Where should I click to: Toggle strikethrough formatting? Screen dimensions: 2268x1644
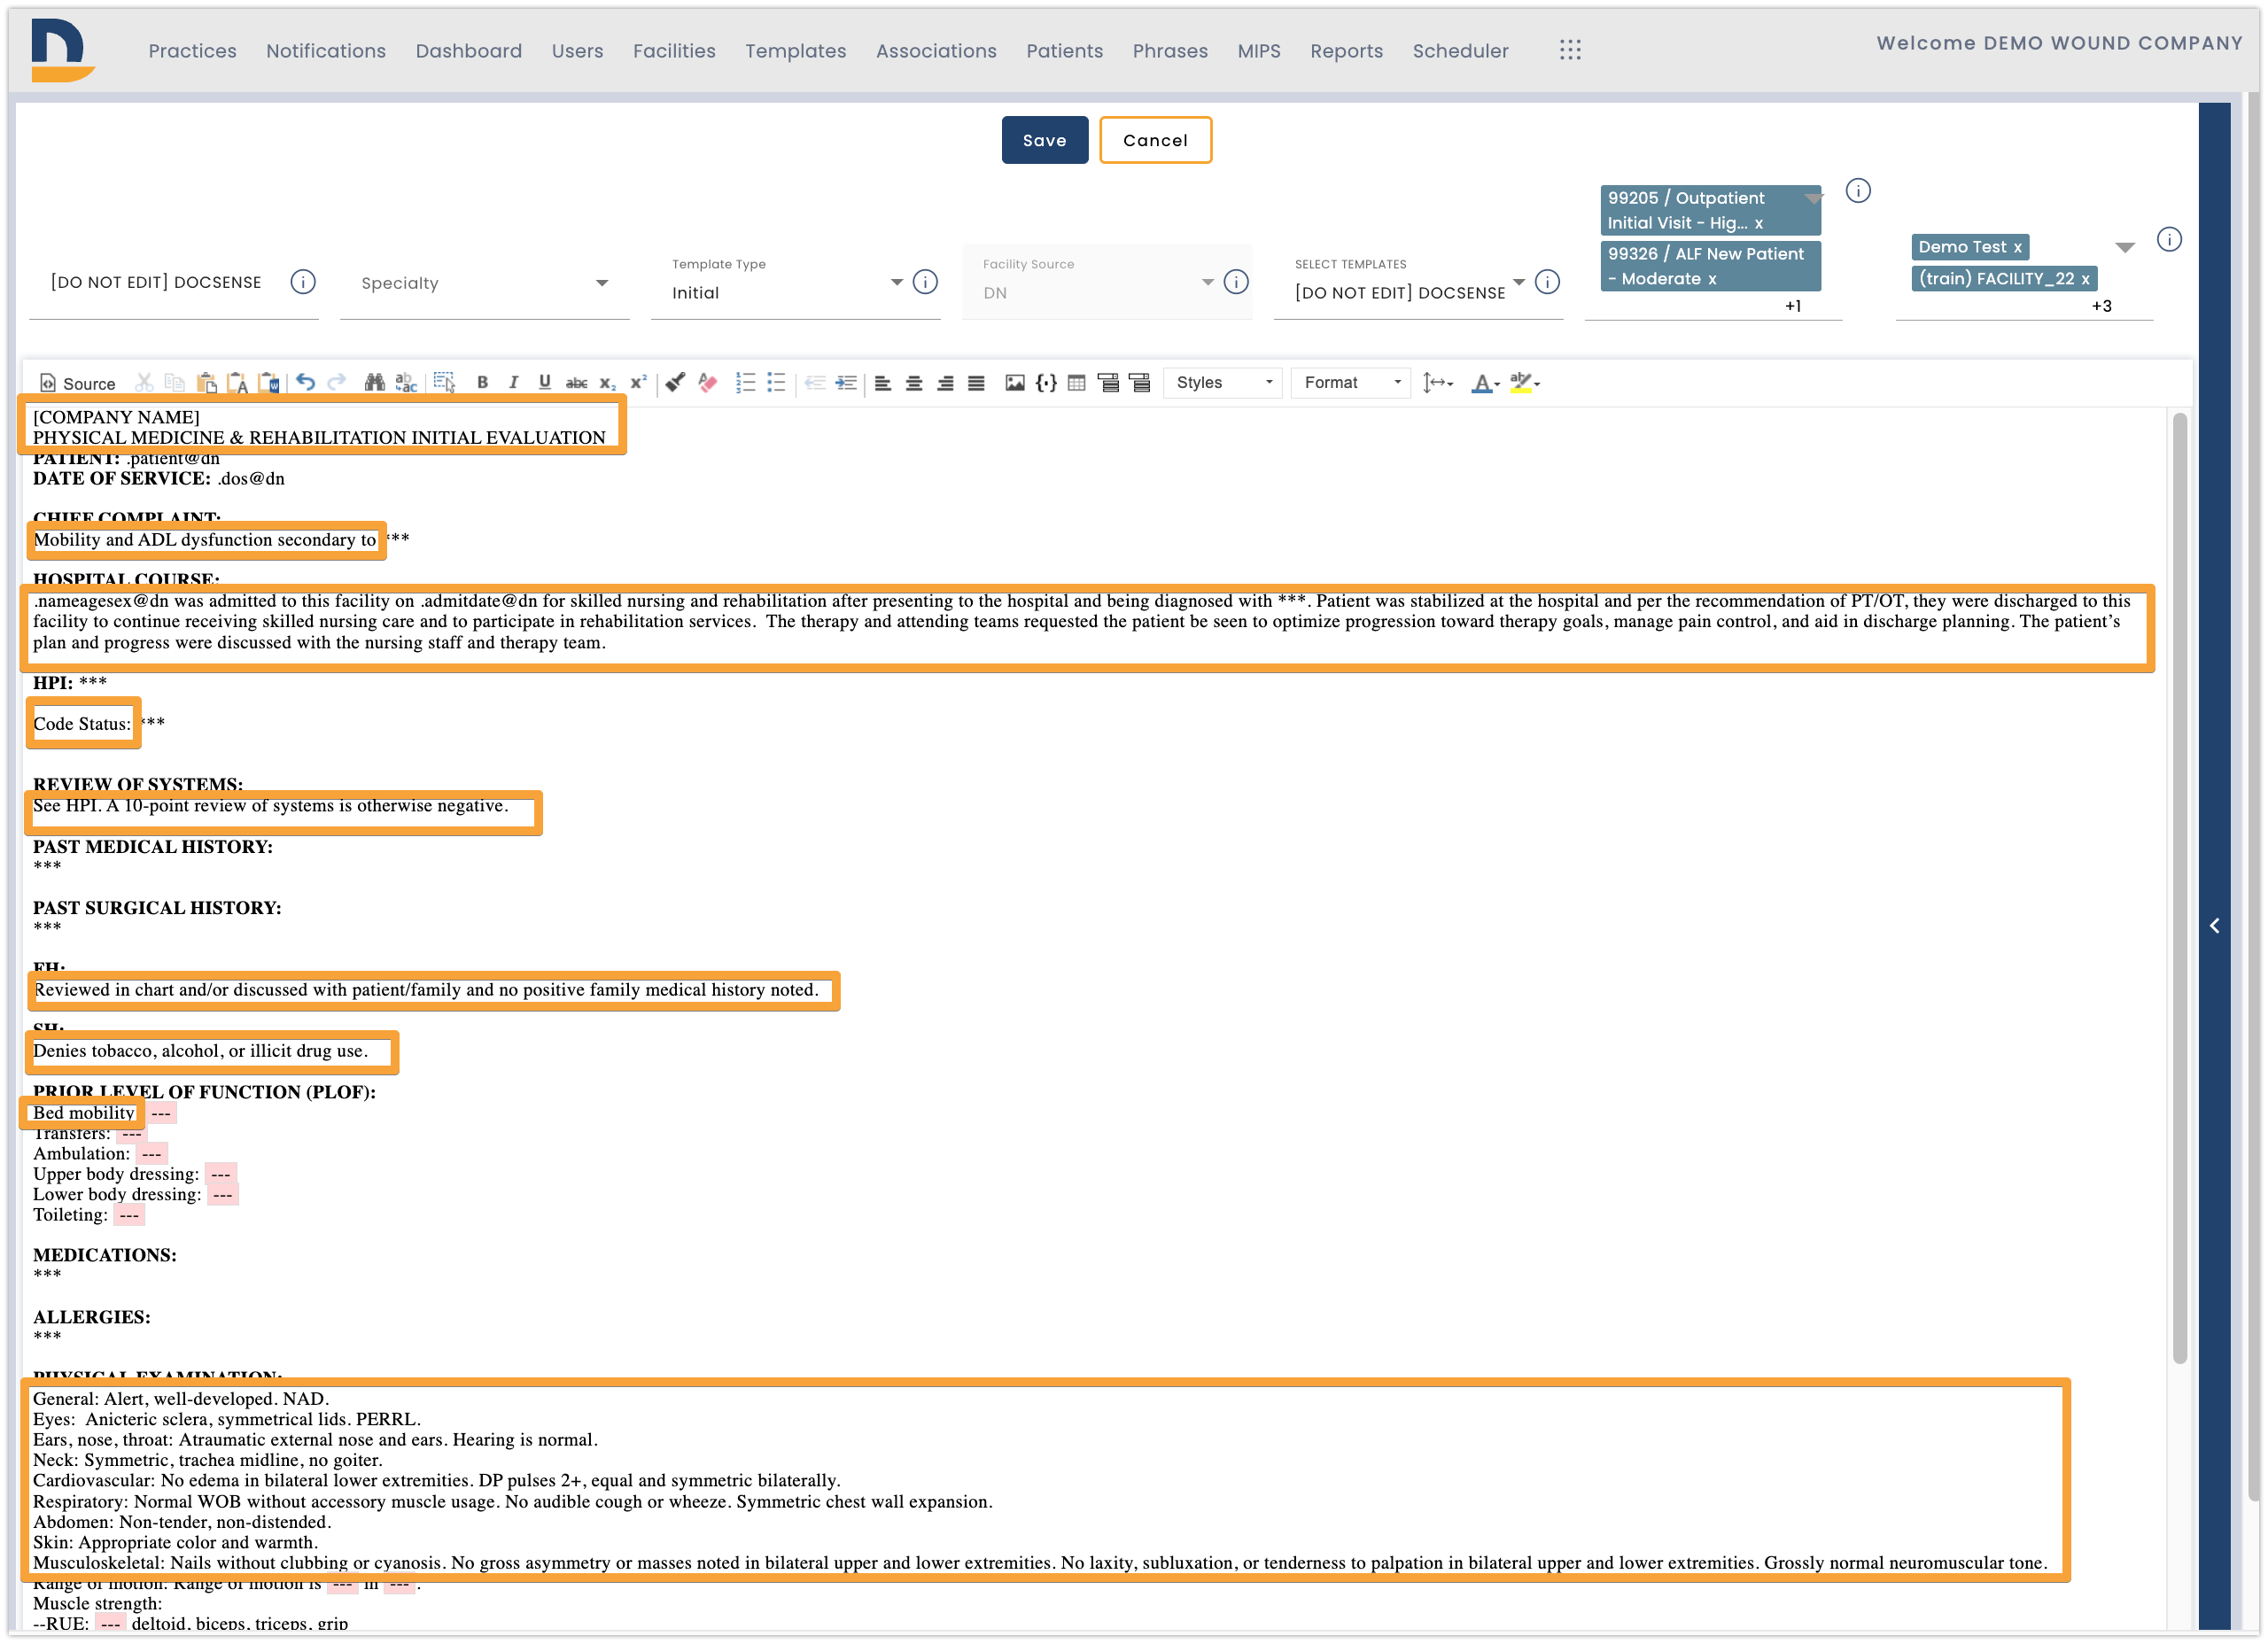tap(576, 383)
